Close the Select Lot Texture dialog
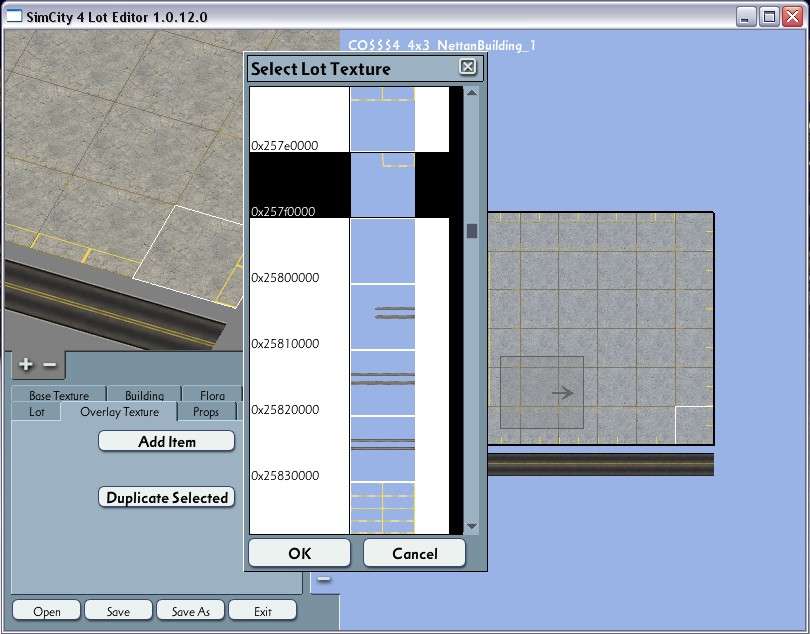The image size is (810, 634). coord(468,67)
